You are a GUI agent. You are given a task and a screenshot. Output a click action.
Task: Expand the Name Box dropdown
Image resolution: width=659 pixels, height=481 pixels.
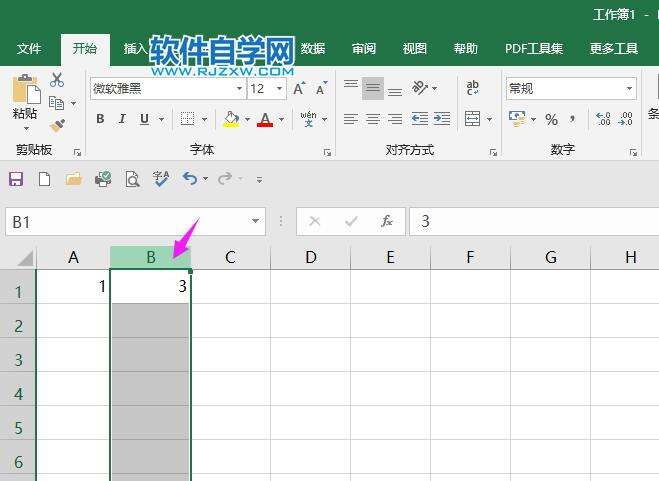pos(255,221)
